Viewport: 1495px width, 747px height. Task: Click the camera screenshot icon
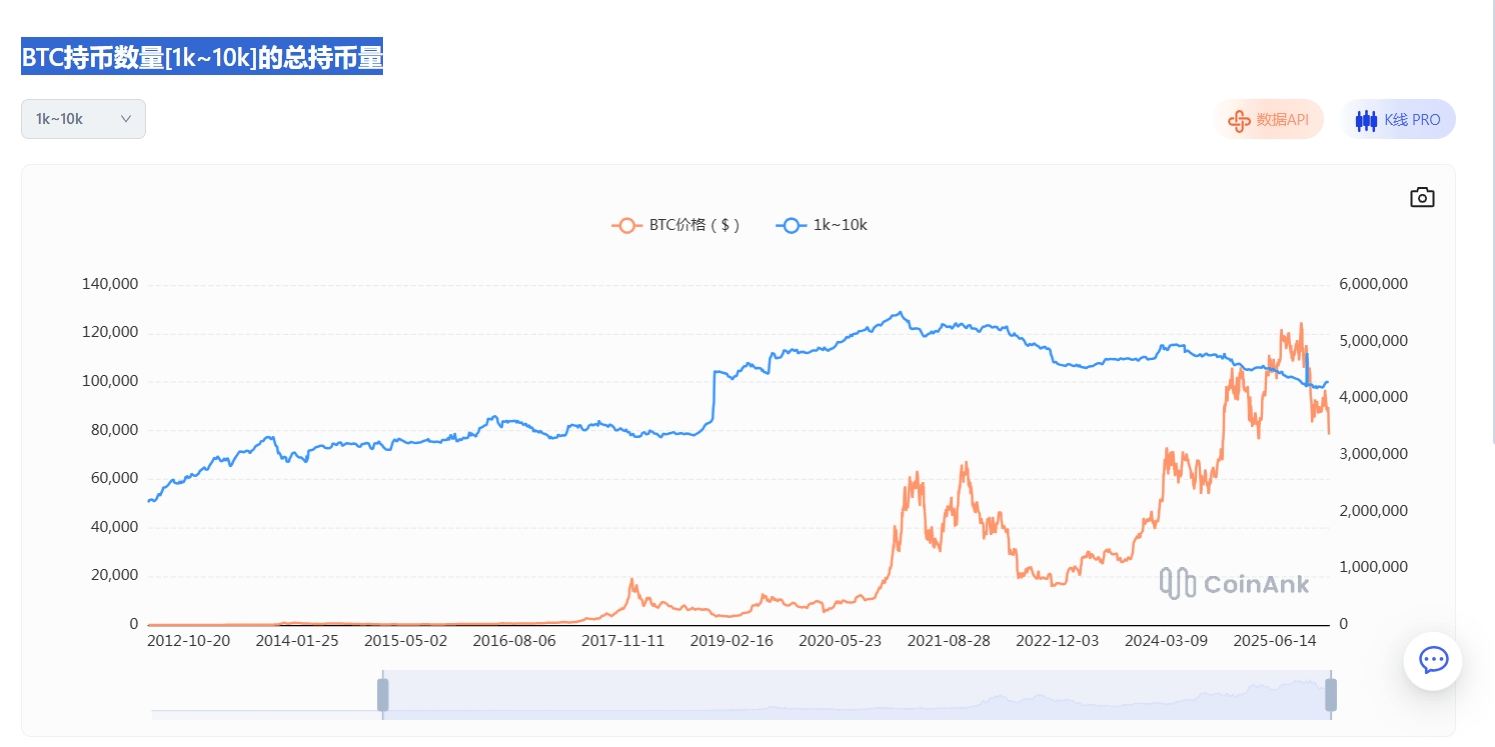click(1422, 197)
